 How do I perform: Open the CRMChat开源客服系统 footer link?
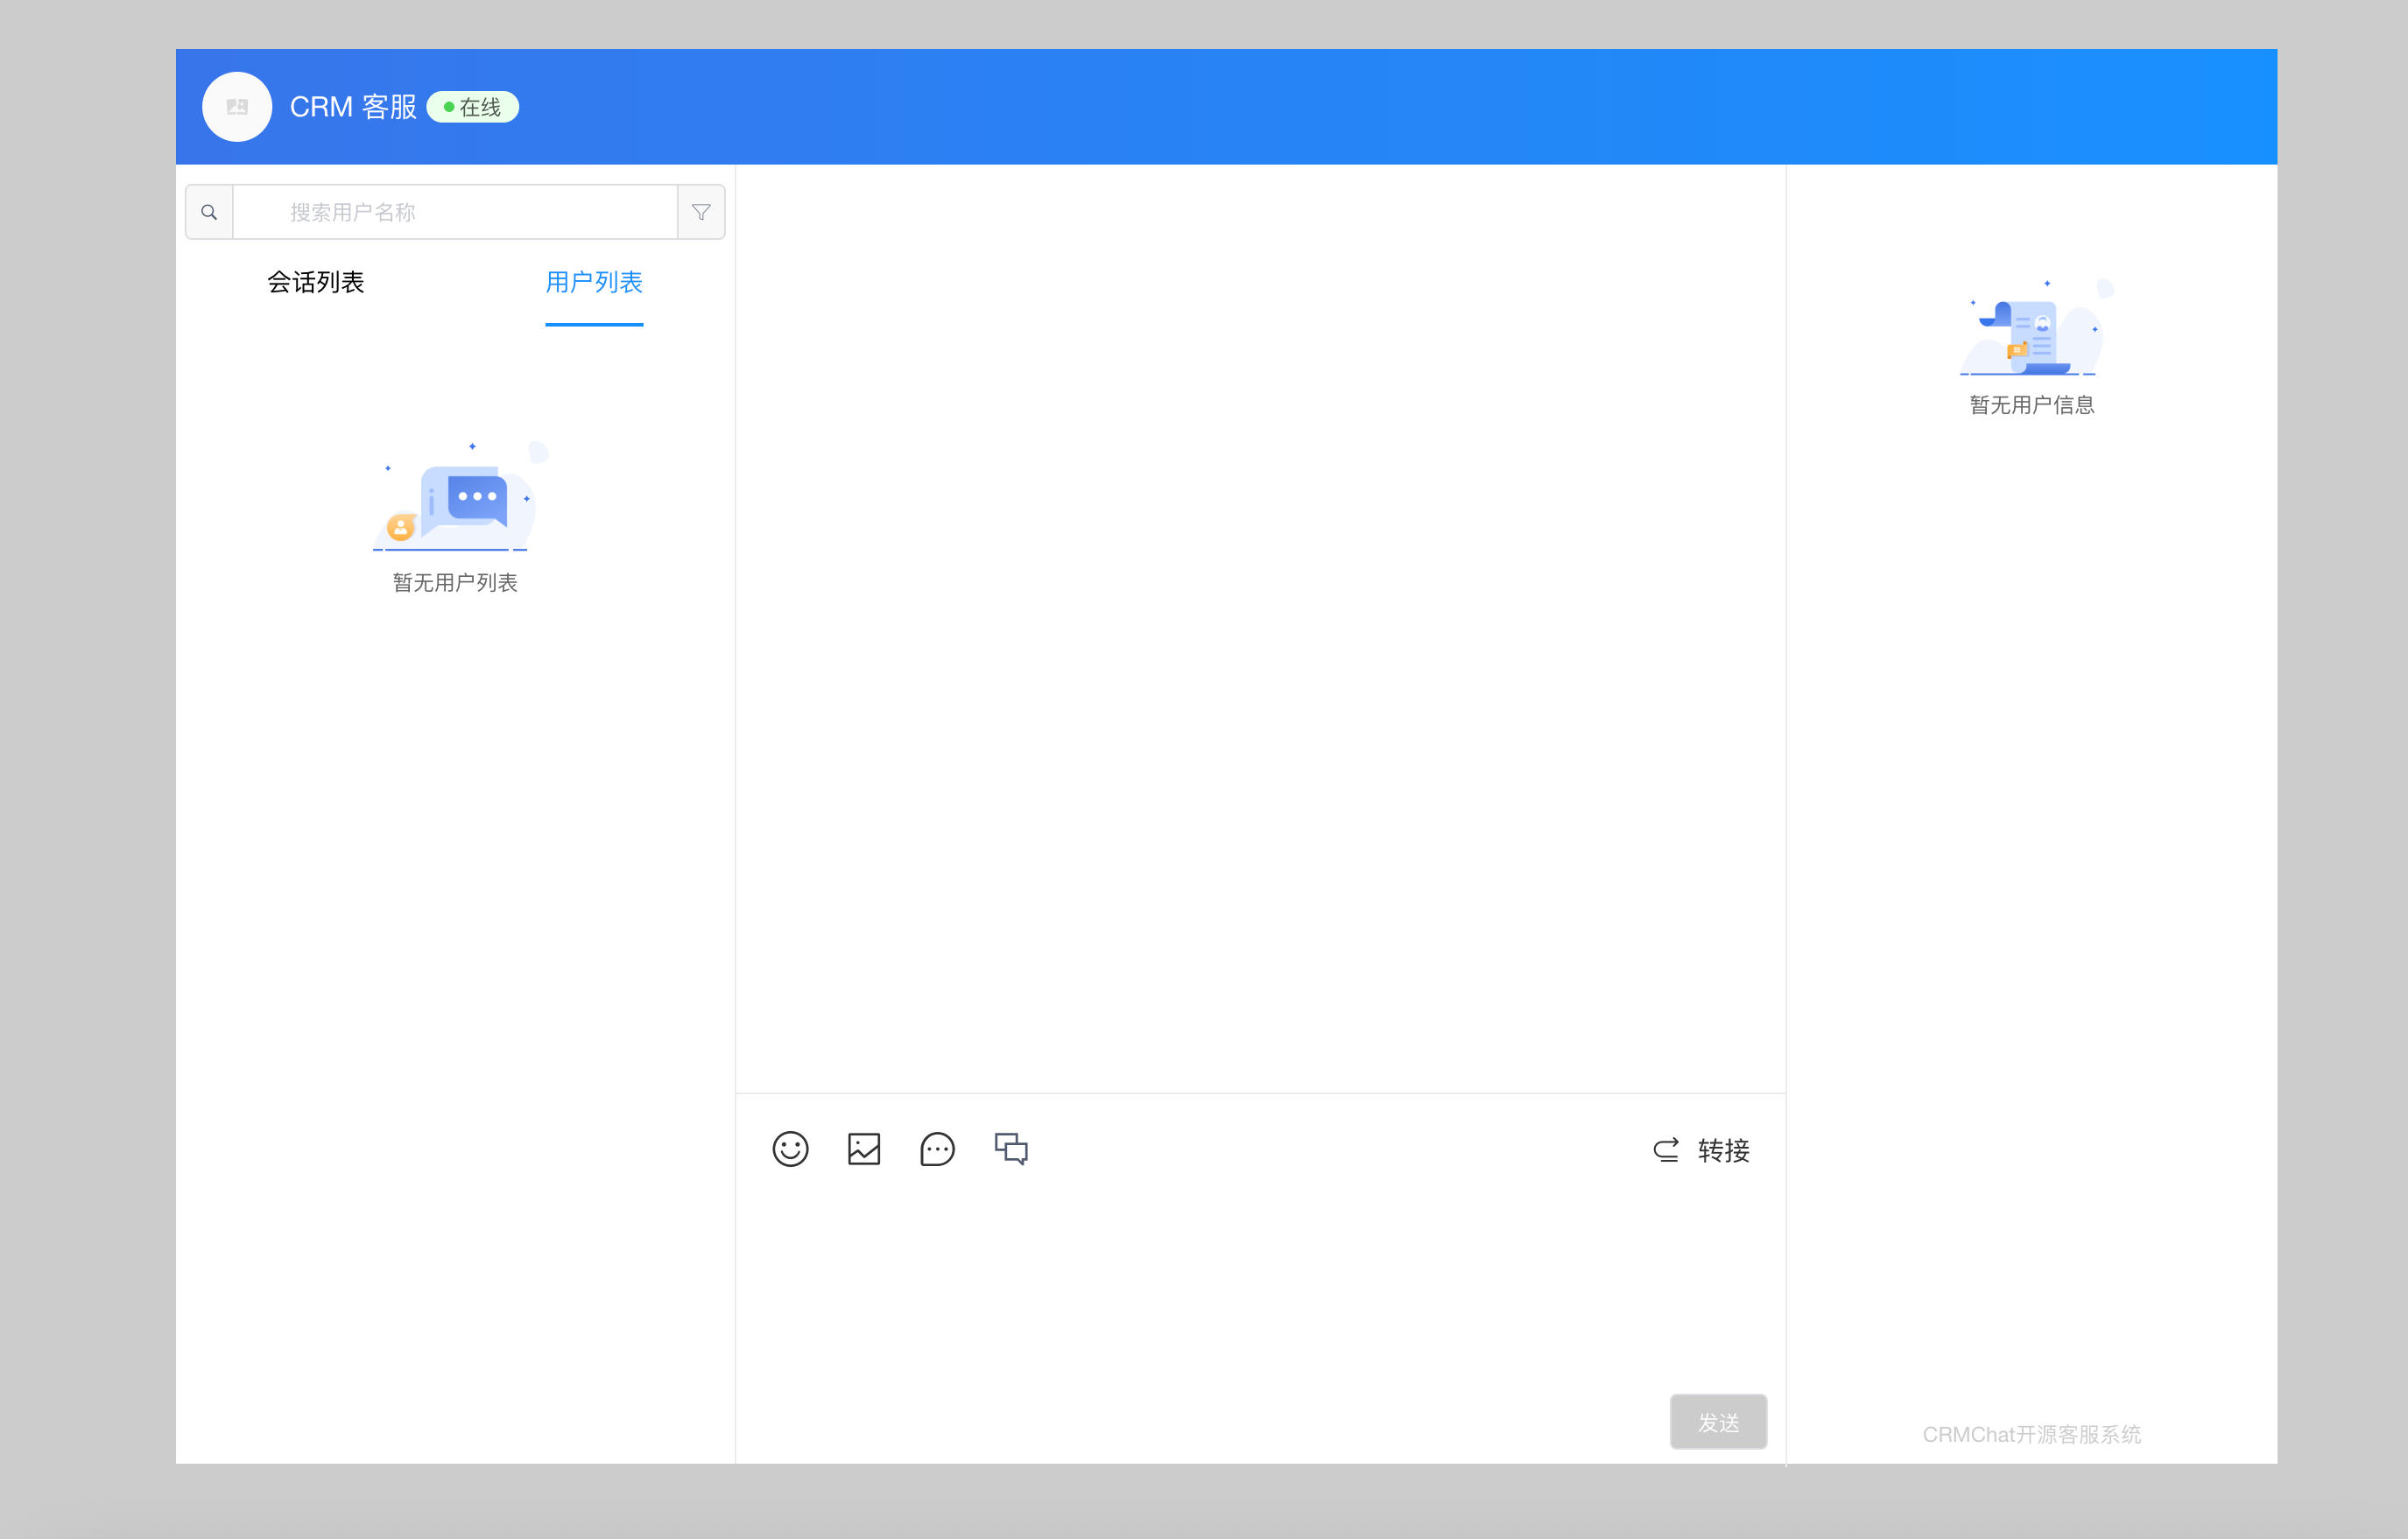(2031, 1434)
